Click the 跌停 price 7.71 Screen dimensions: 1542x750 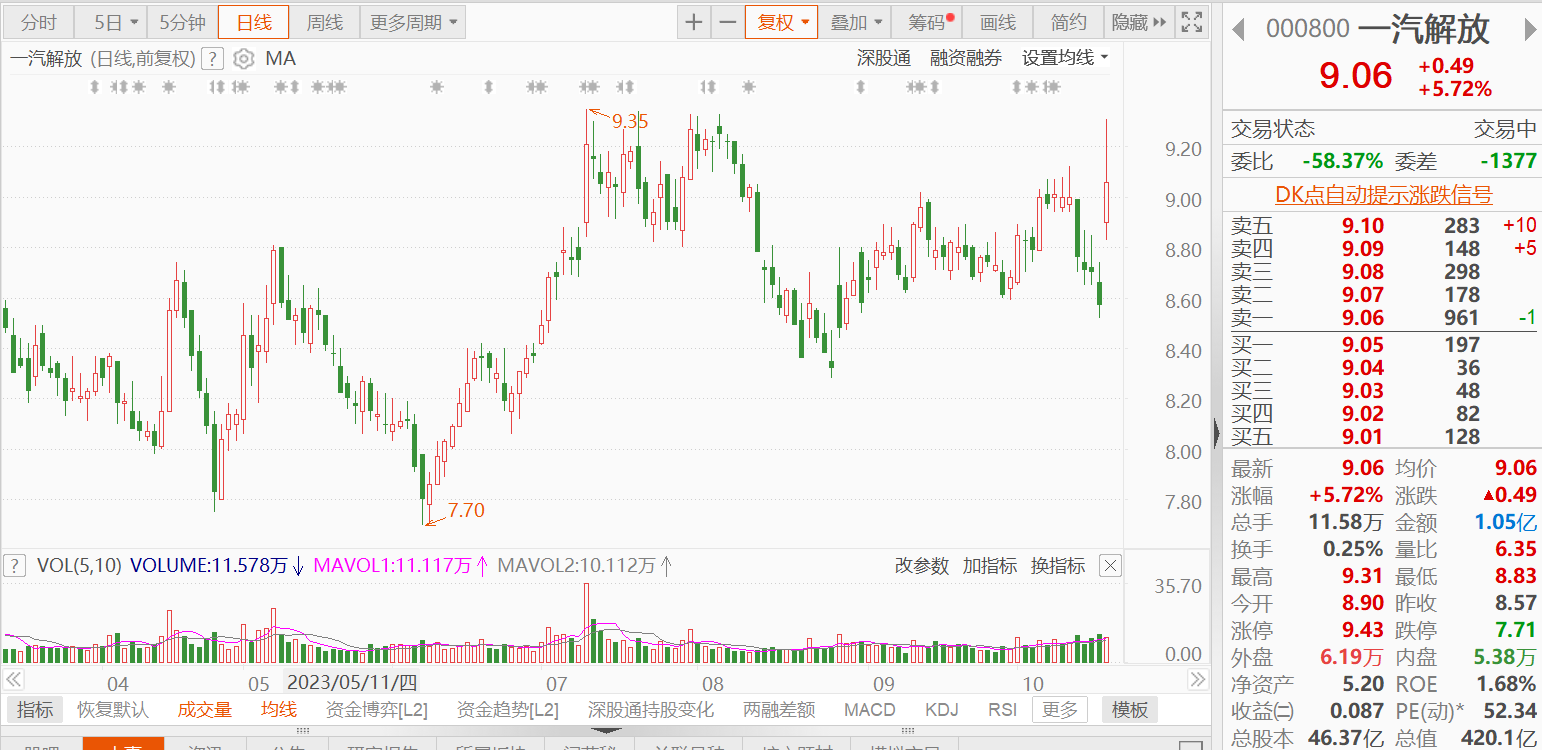(x=1515, y=631)
